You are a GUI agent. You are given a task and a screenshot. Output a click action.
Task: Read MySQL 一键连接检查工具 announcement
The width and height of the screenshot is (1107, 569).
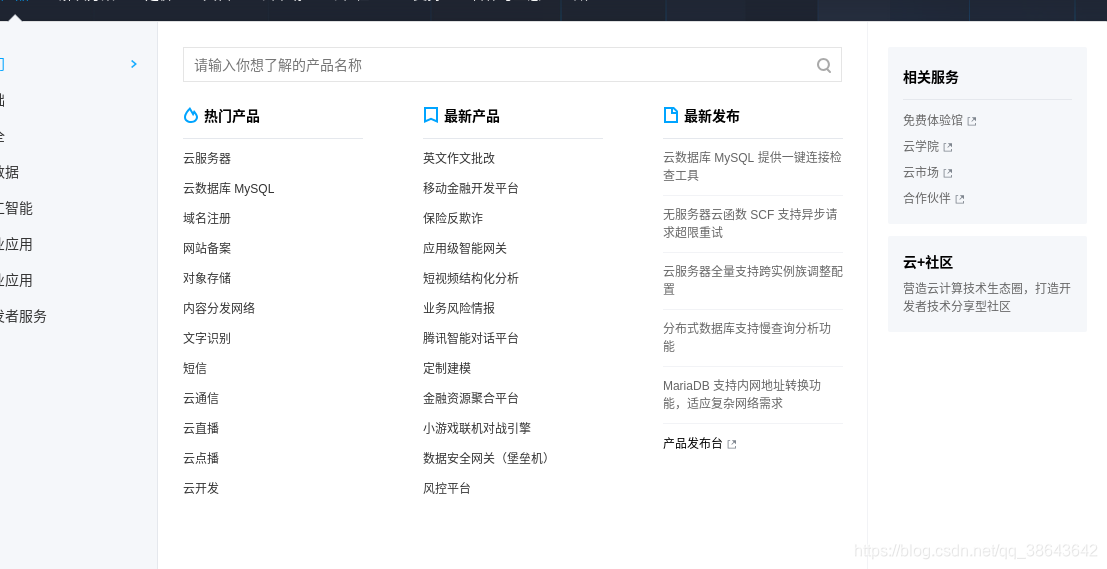click(x=752, y=167)
